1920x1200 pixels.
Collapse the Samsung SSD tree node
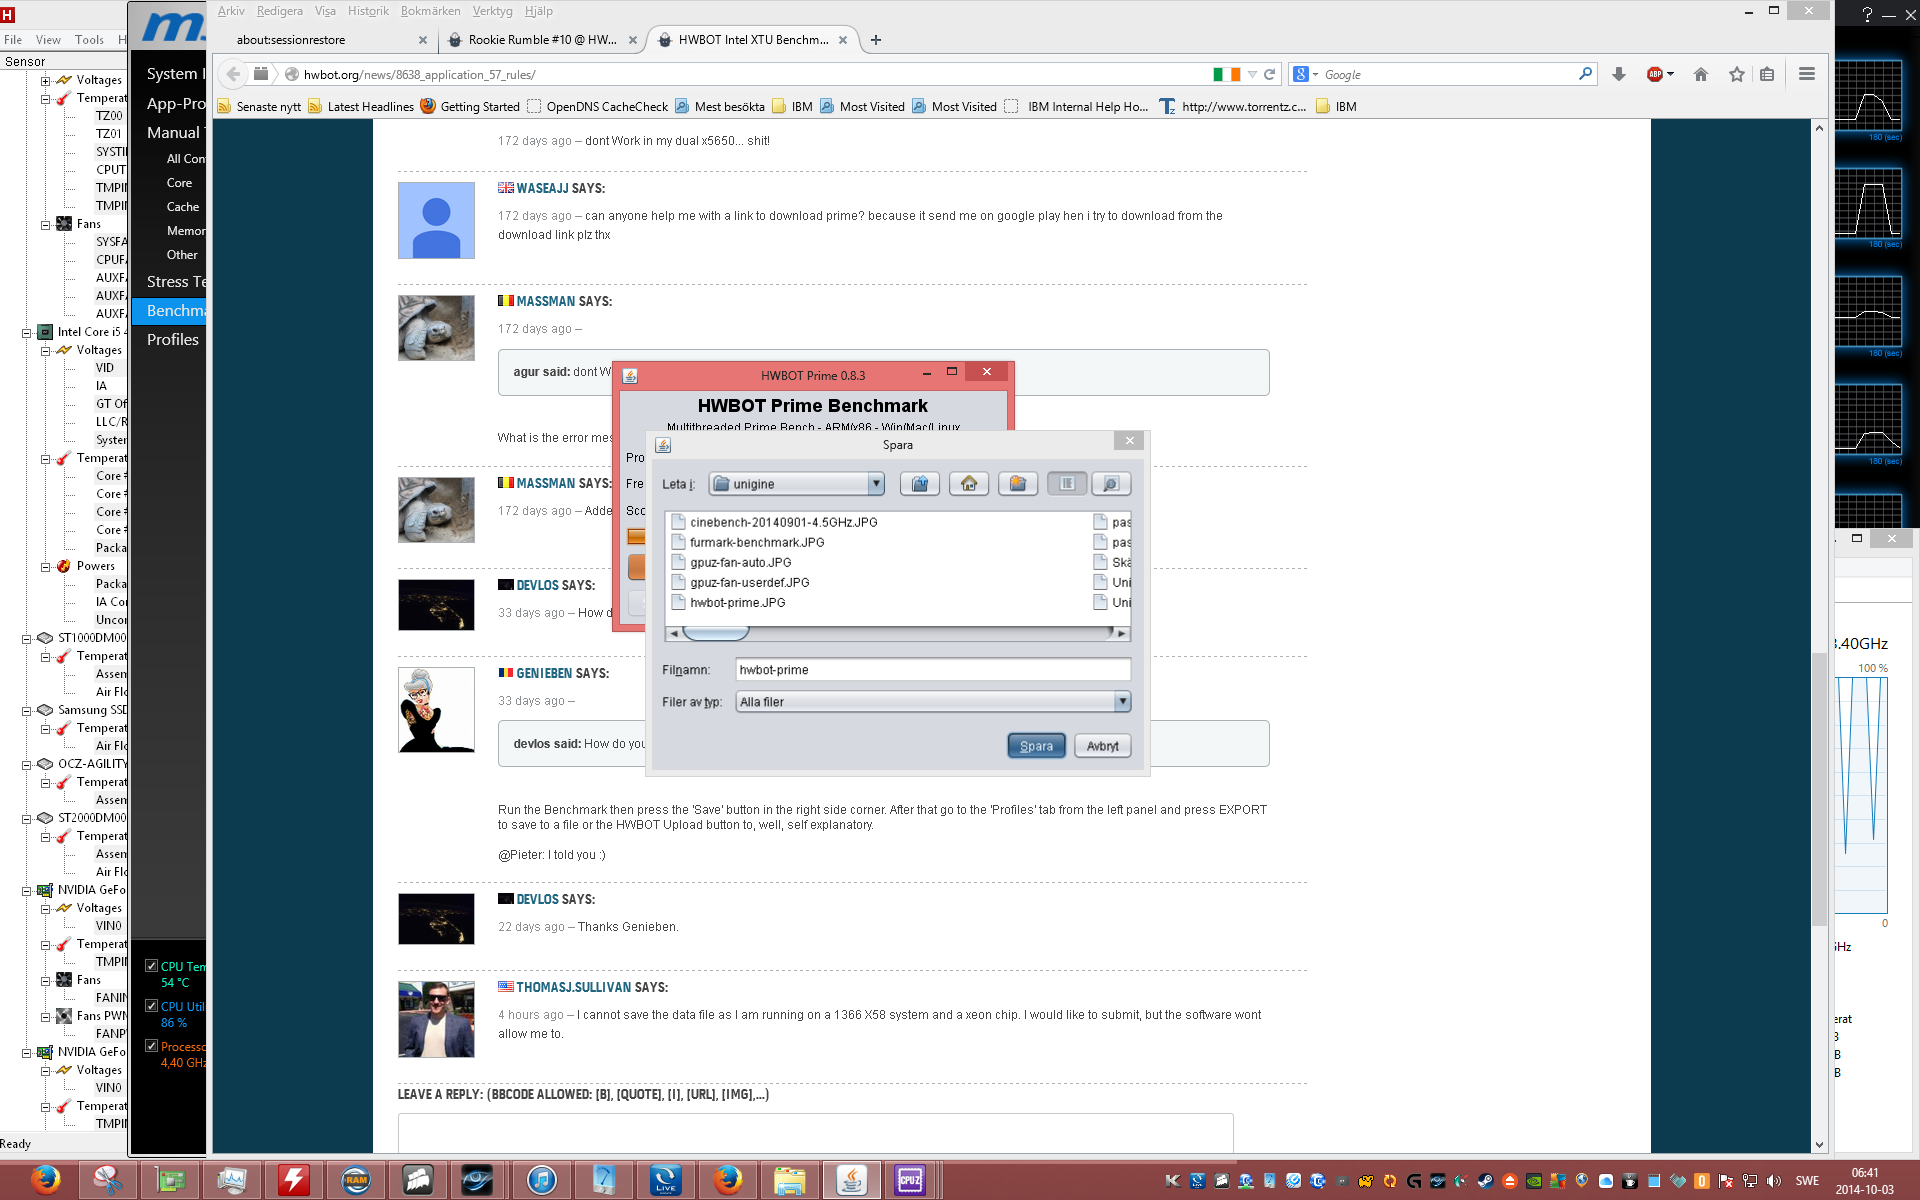27,710
